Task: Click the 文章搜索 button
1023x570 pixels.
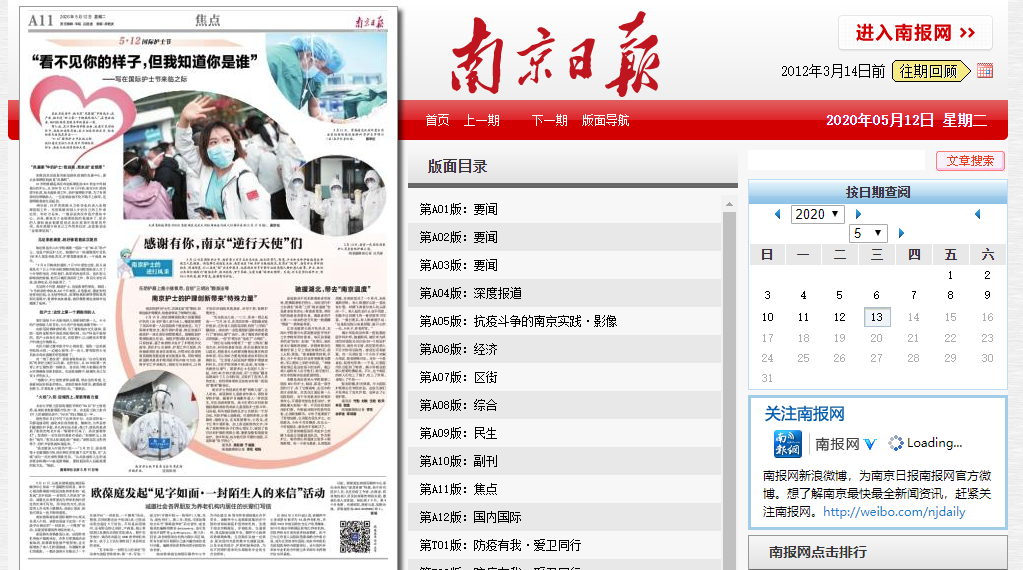Action: [970, 160]
